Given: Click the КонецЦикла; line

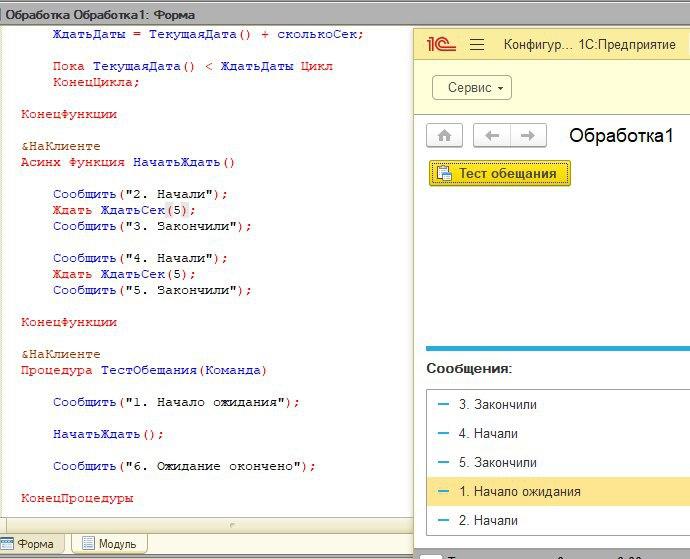Looking at the screenshot, I should (x=96, y=82).
